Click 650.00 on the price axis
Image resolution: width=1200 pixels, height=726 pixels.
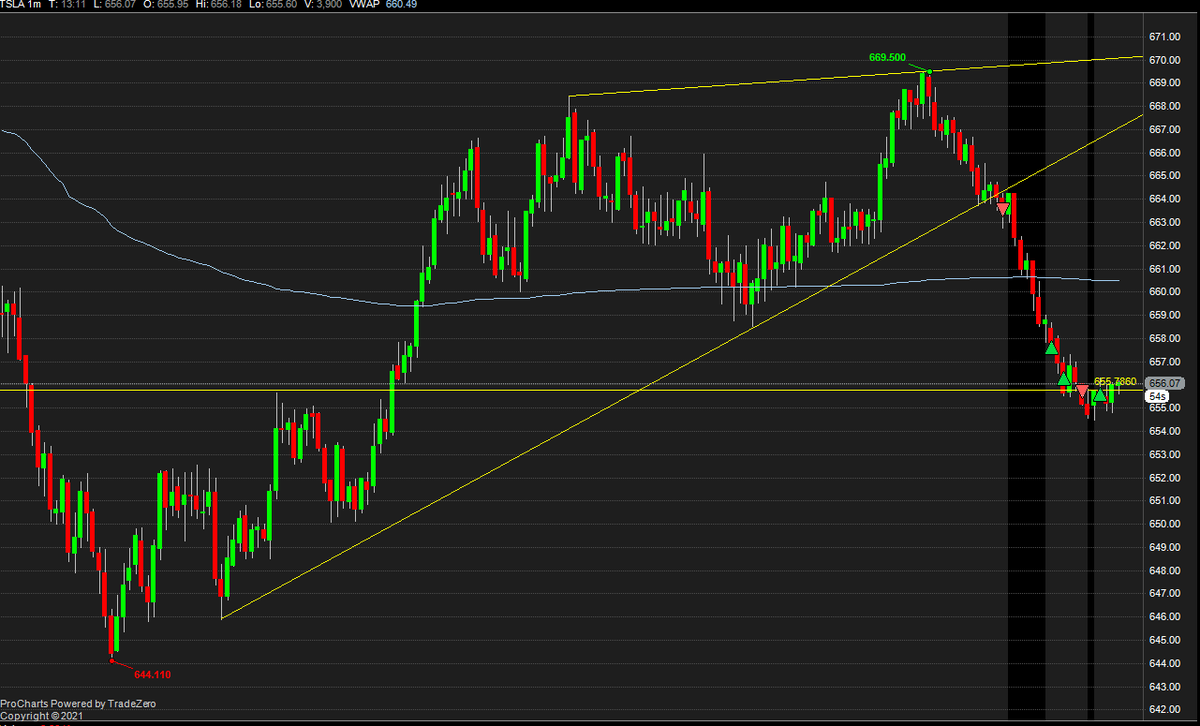[1166, 524]
